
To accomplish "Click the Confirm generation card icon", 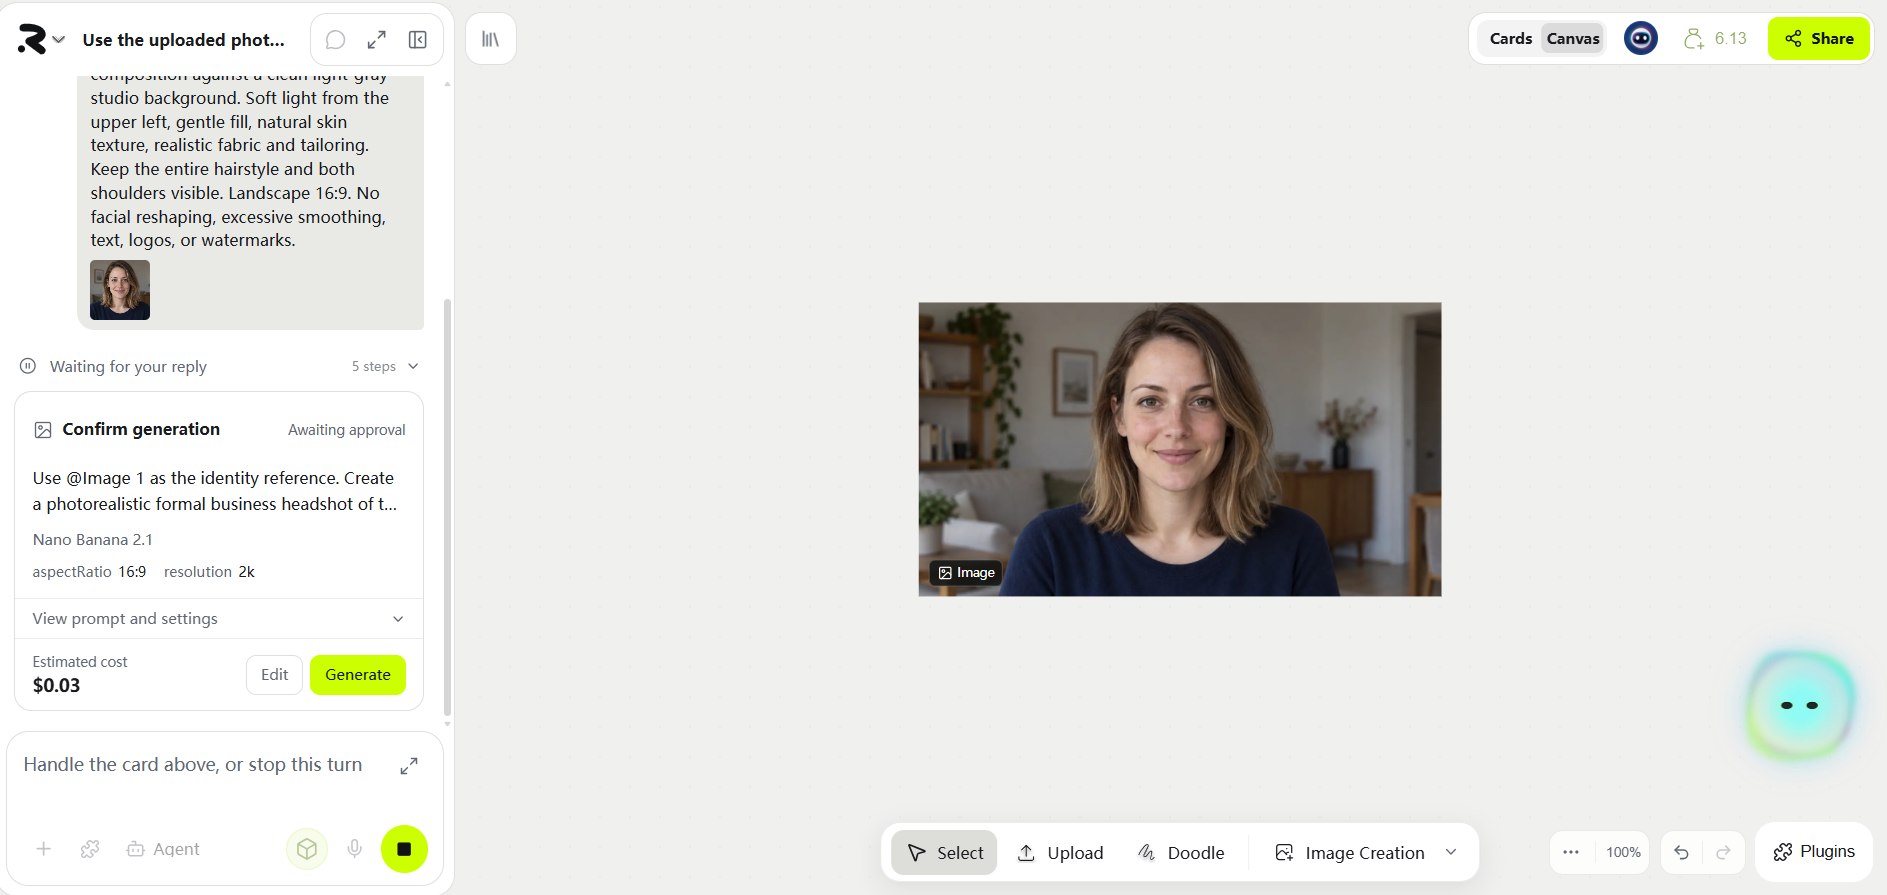I will point(43,430).
